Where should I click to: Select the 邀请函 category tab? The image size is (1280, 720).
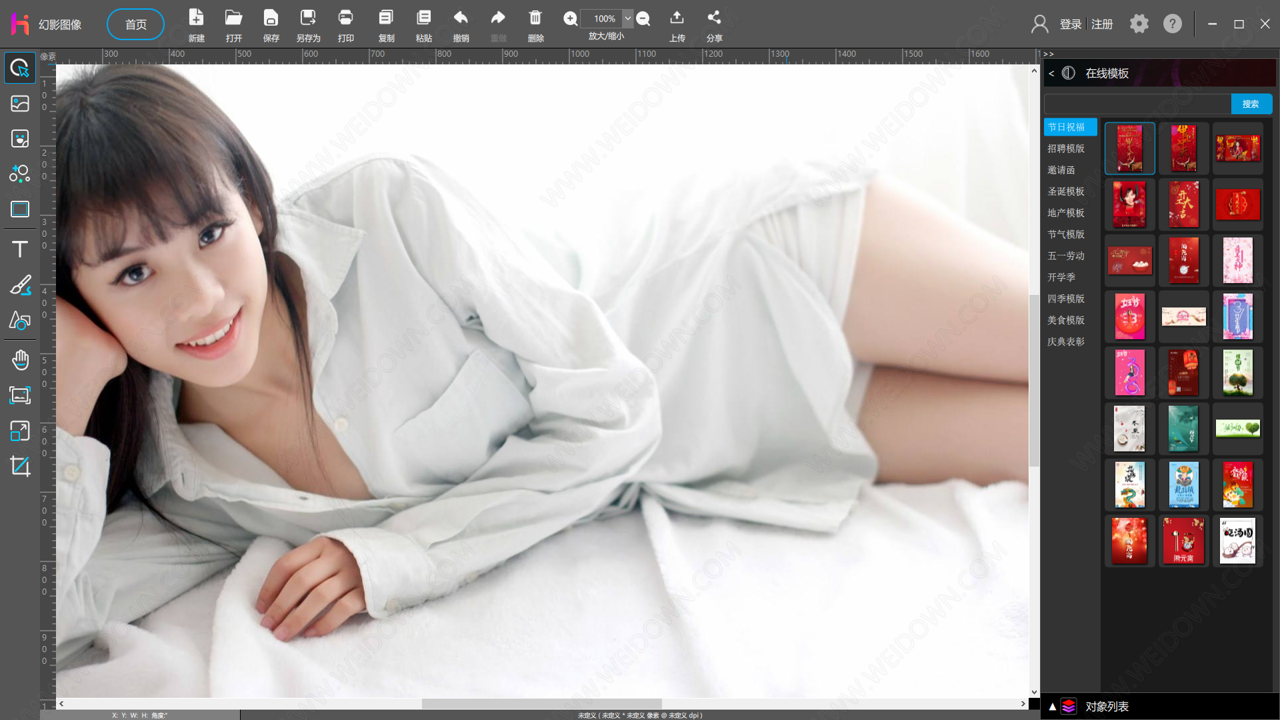tap(1062, 170)
